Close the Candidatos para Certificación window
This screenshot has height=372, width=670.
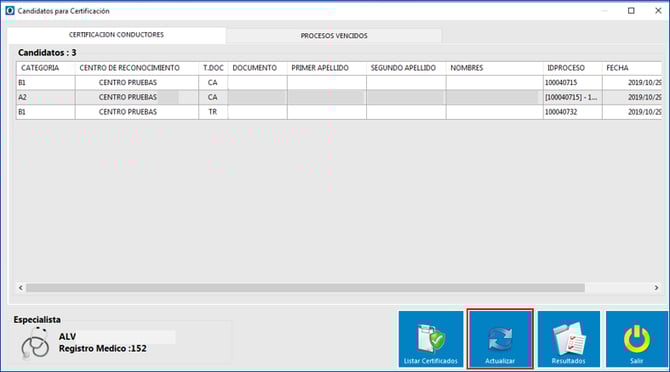pyautogui.click(x=658, y=11)
